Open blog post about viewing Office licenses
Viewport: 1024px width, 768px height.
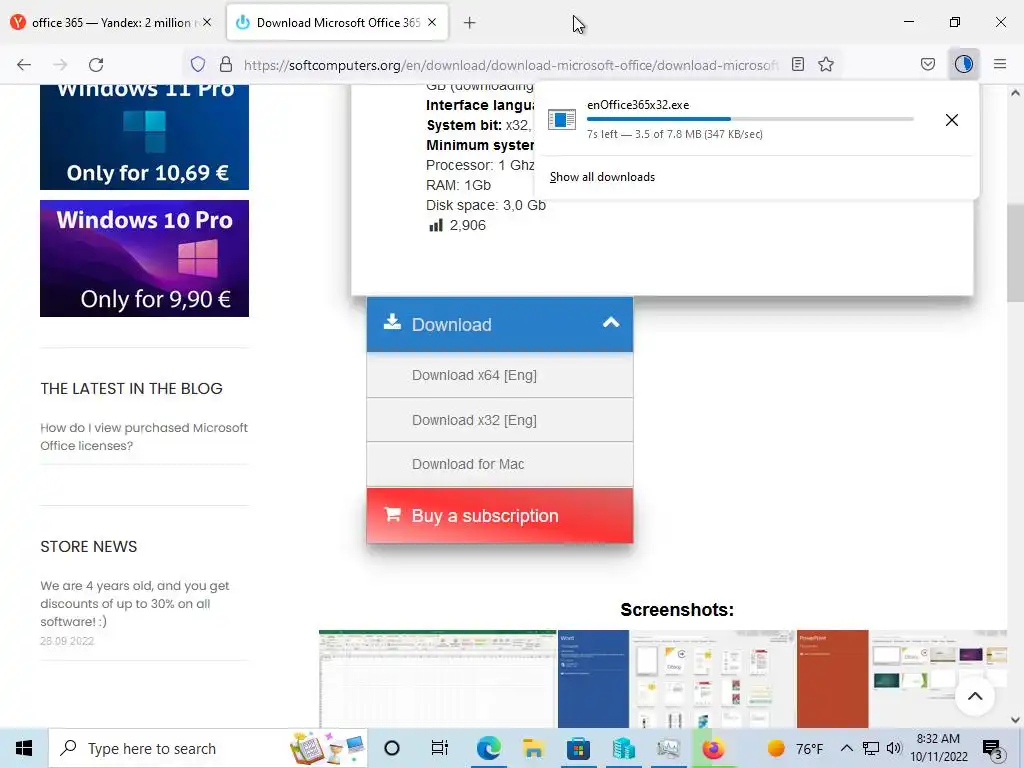[144, 437]
